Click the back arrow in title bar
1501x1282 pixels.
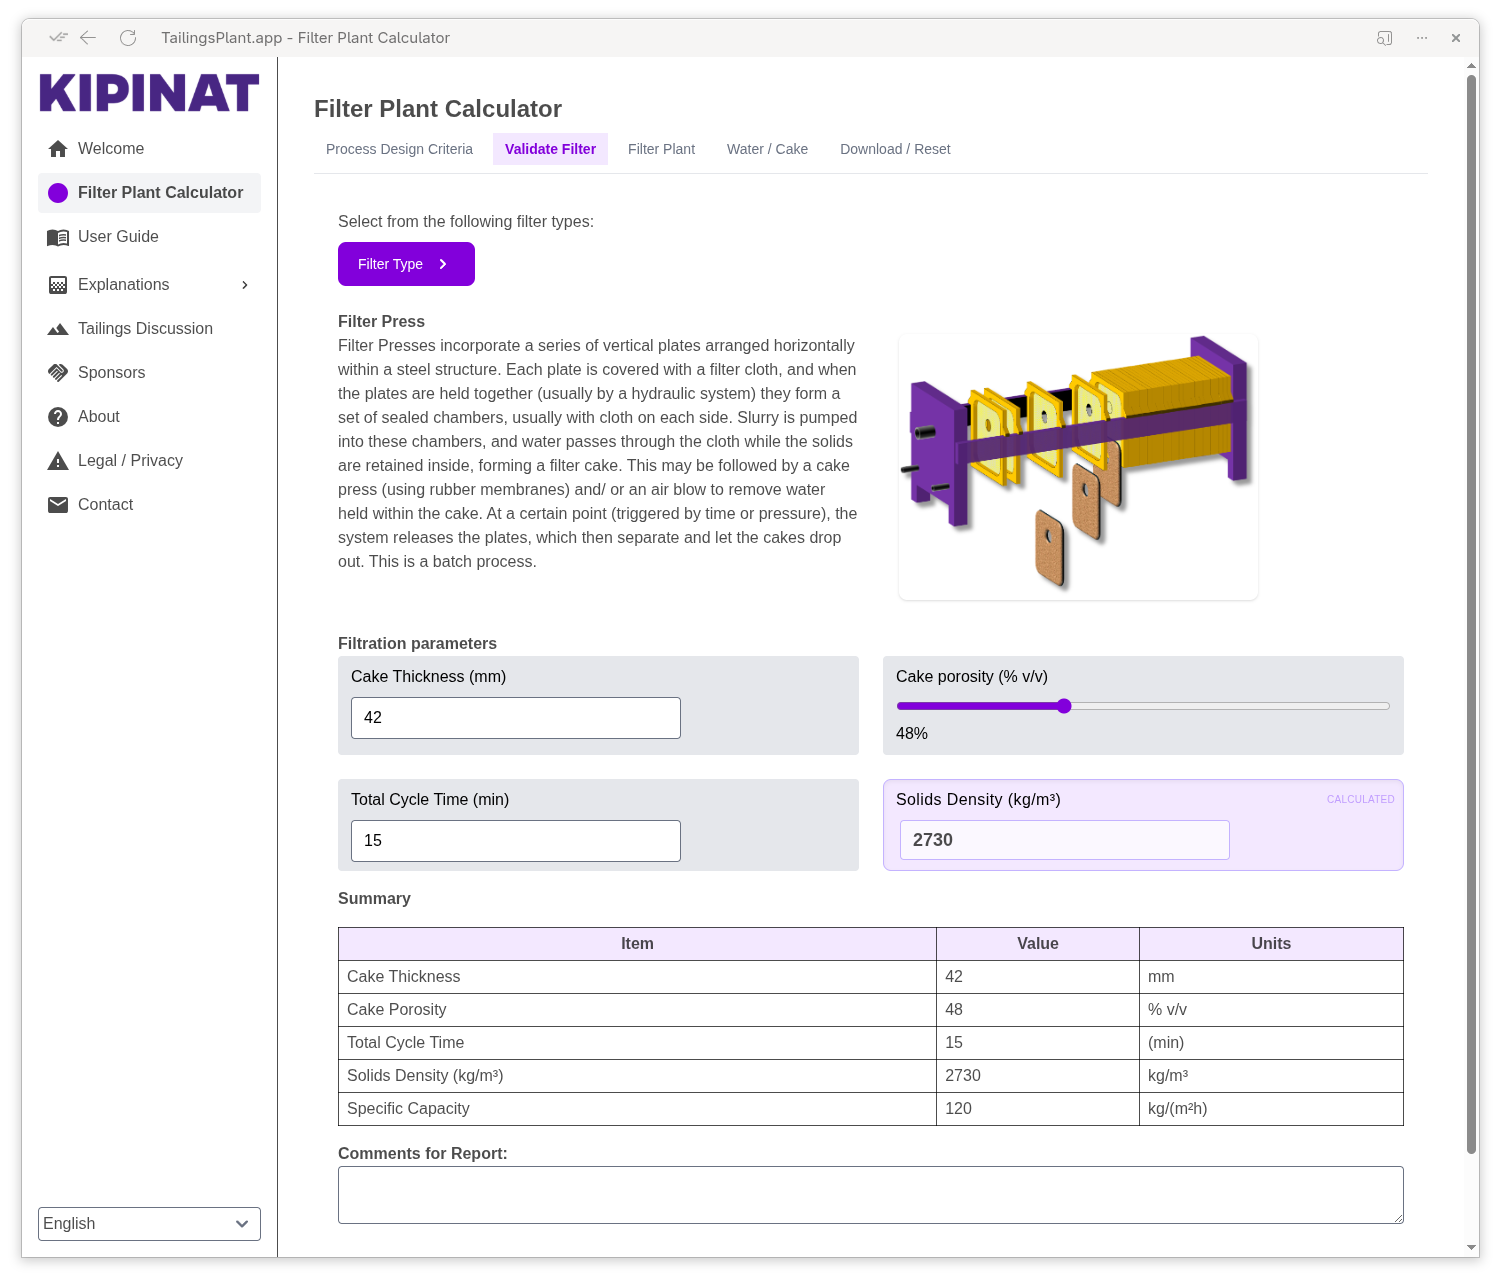(88, 38)
